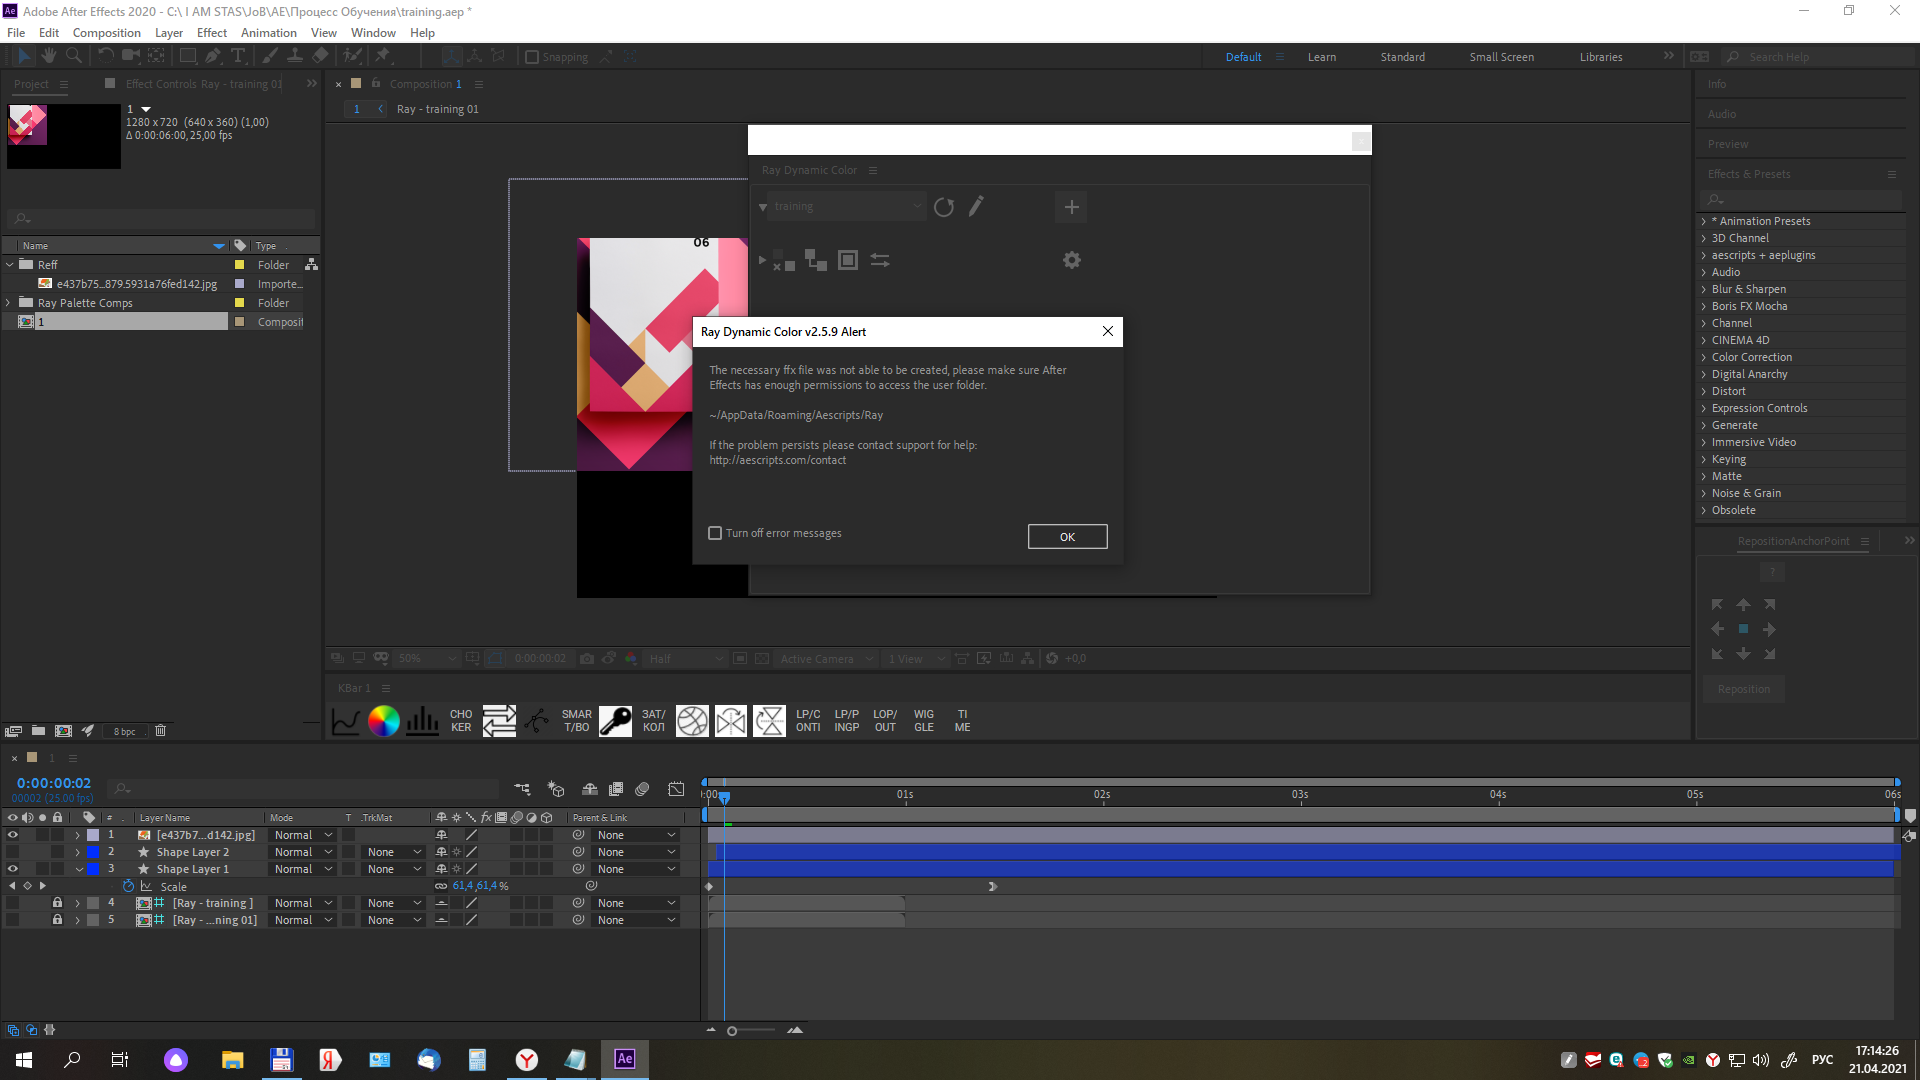Image resolution: width=1920 pixels, height=1080 pixels.
Task: Click the 8 bpc color depth button
Action: (x=124, y=731)
